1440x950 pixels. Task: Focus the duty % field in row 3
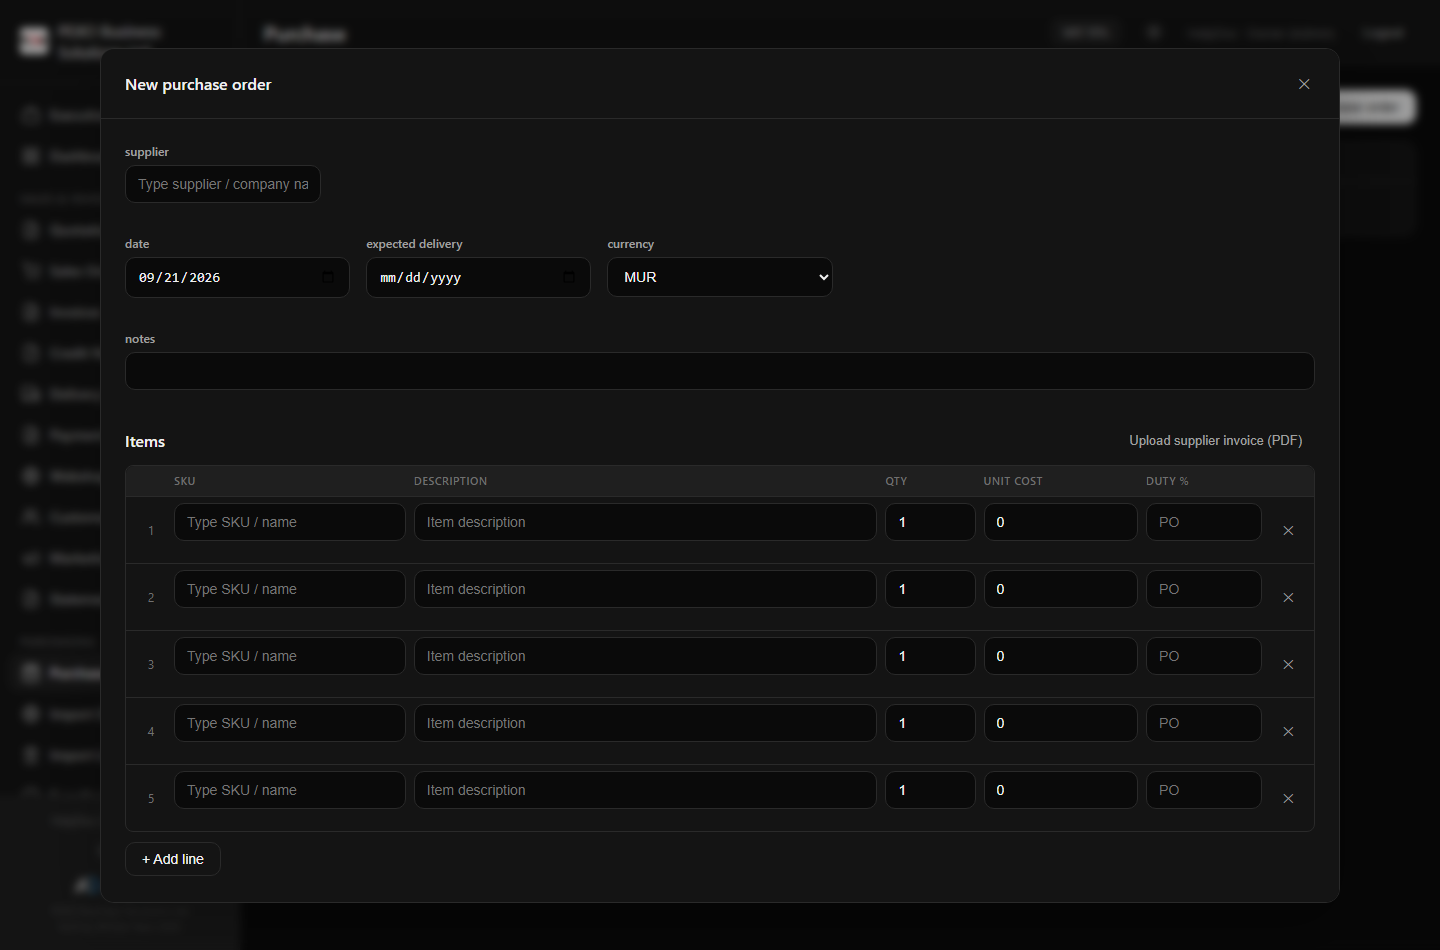(x=1204, y=656)
